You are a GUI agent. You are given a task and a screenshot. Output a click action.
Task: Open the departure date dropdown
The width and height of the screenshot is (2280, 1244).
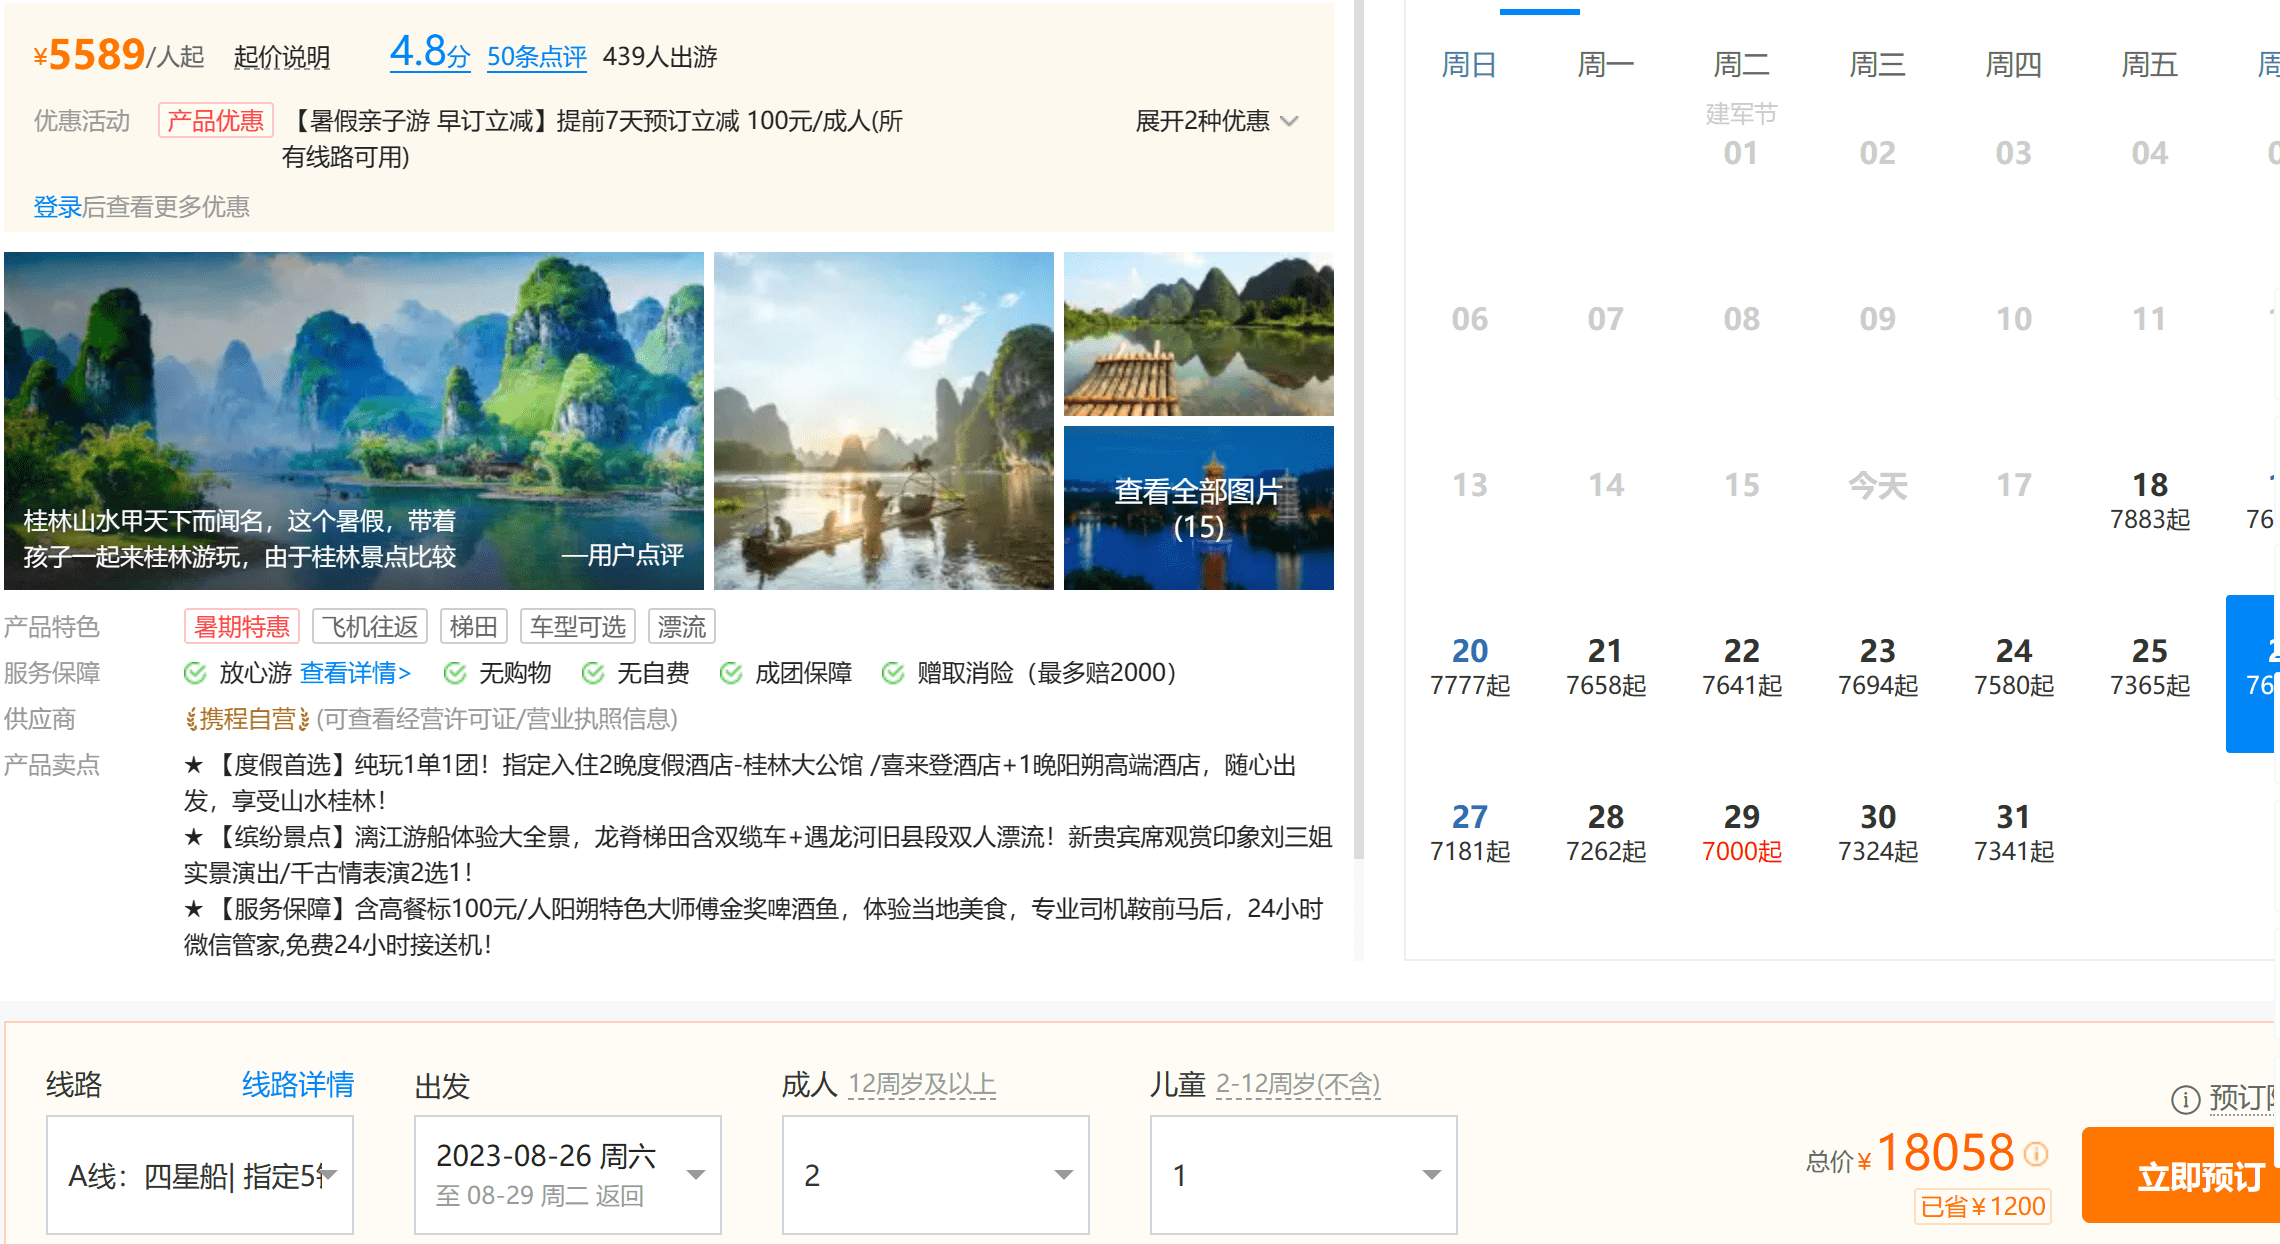567,1175
